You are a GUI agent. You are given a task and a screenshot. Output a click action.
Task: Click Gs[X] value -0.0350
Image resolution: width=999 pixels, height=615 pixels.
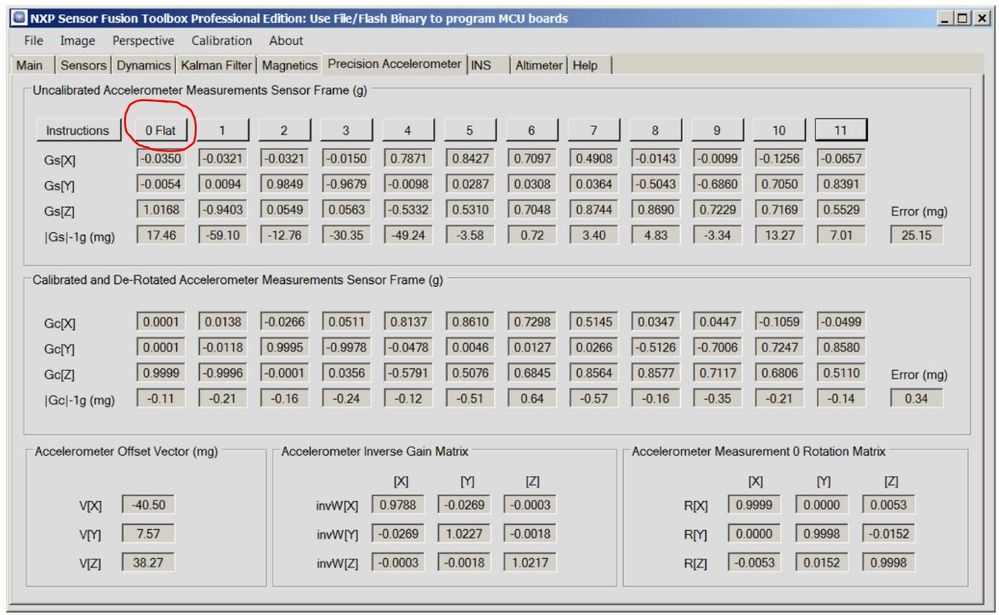(161, 158)
